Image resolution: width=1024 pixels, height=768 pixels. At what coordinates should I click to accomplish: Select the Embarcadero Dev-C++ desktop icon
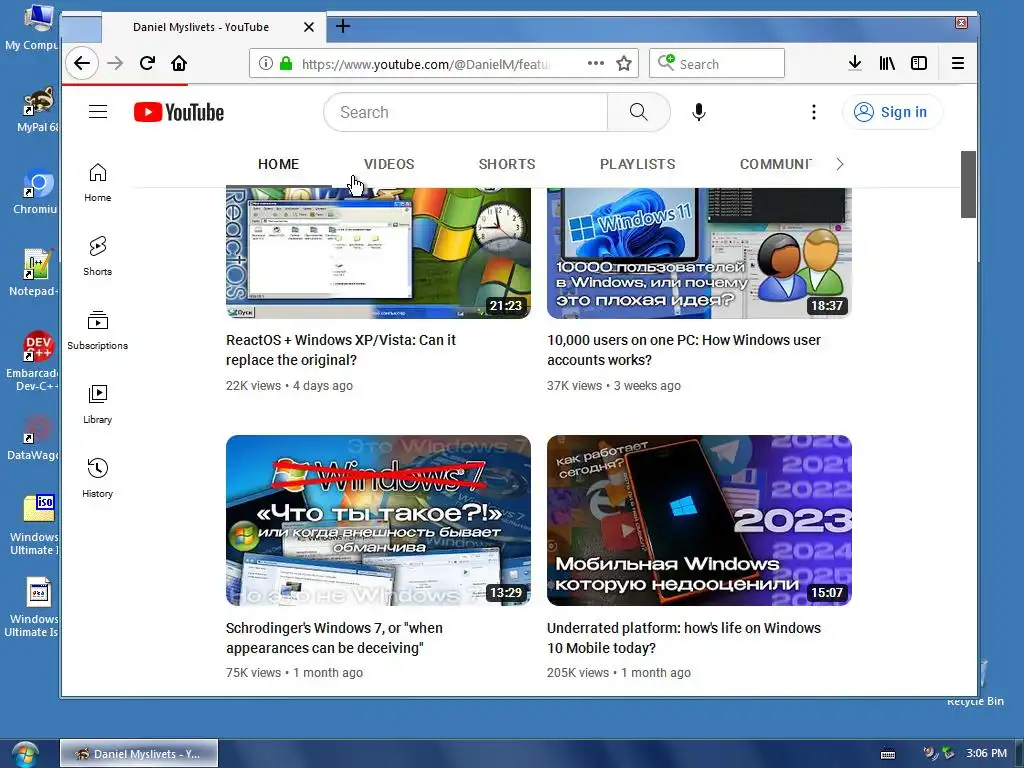(x=33, y=361)
